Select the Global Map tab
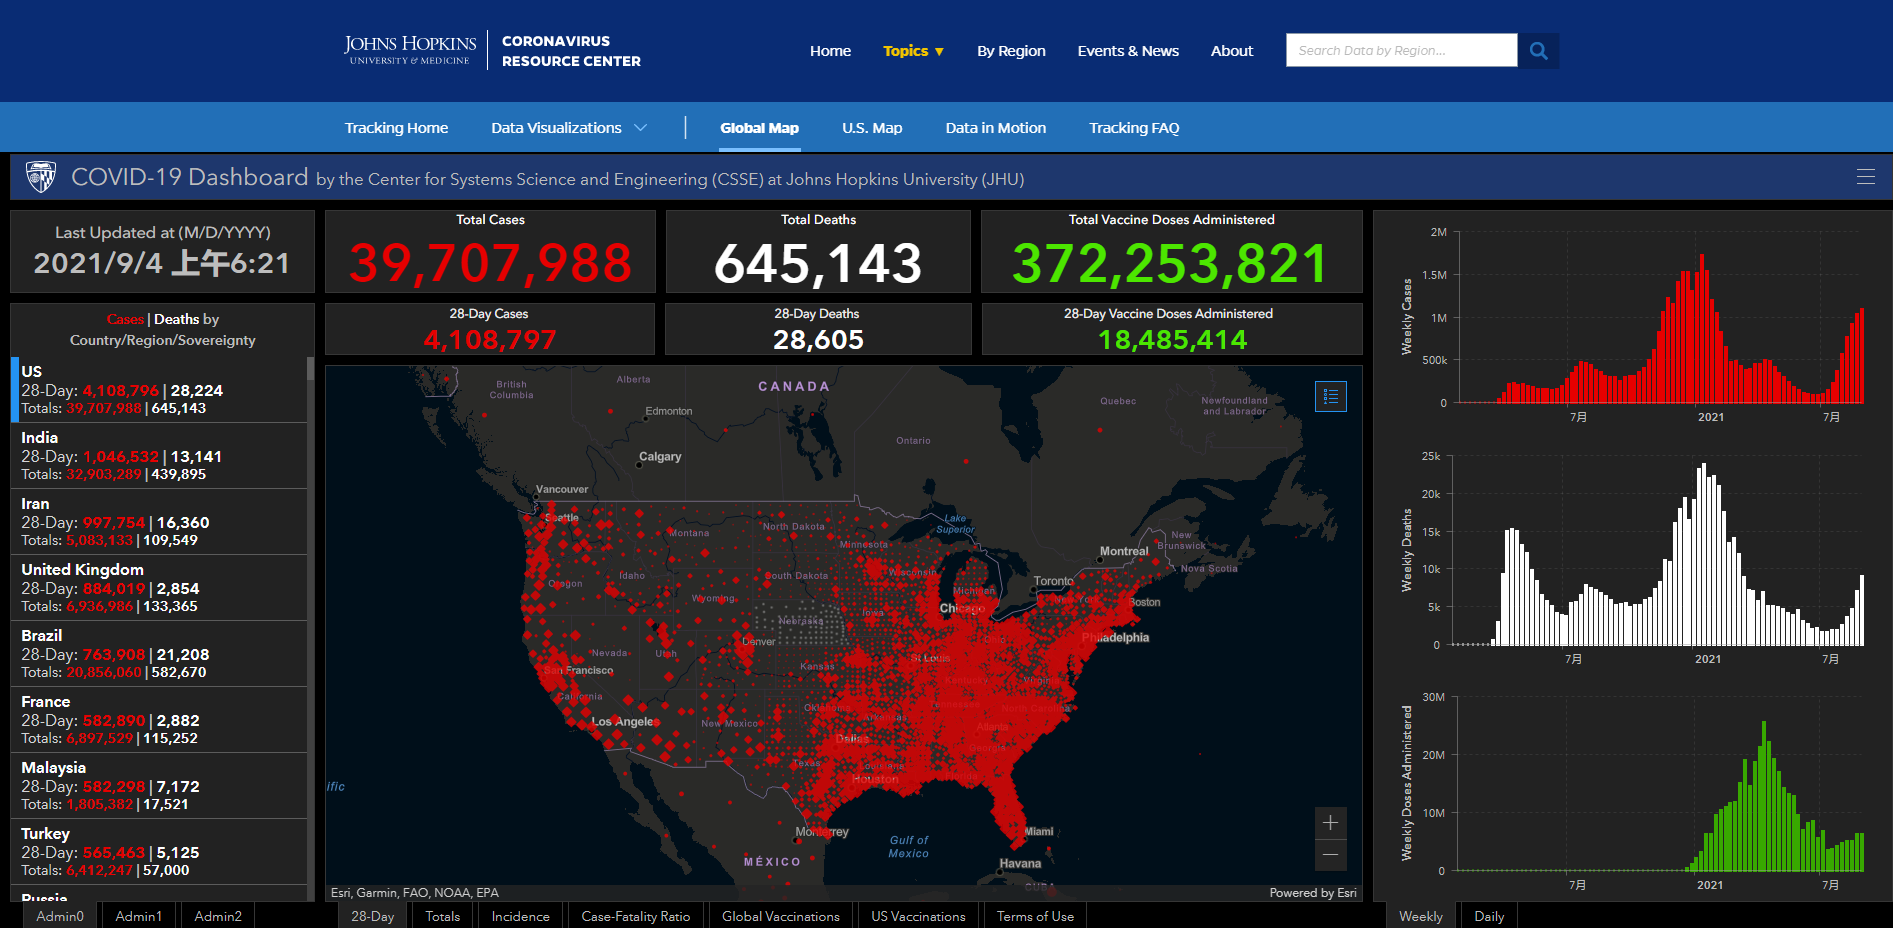 759,128
